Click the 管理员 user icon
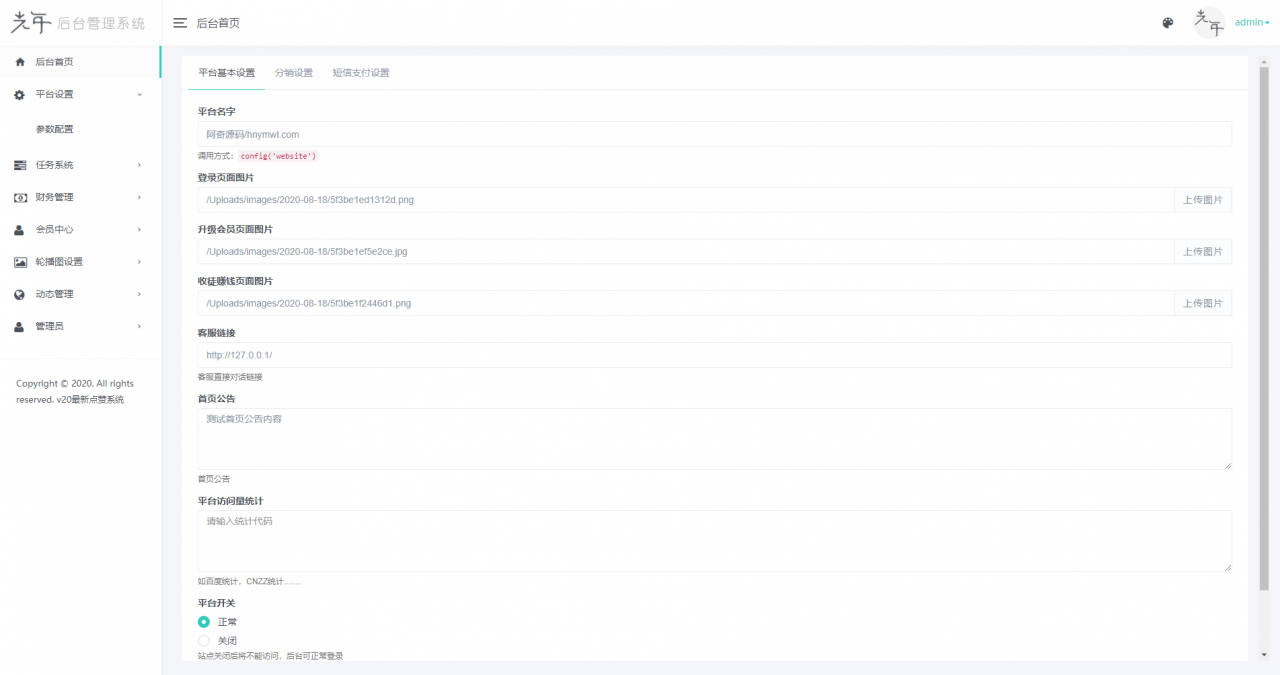Screen dimensions: 1280x675 [20, 326]
